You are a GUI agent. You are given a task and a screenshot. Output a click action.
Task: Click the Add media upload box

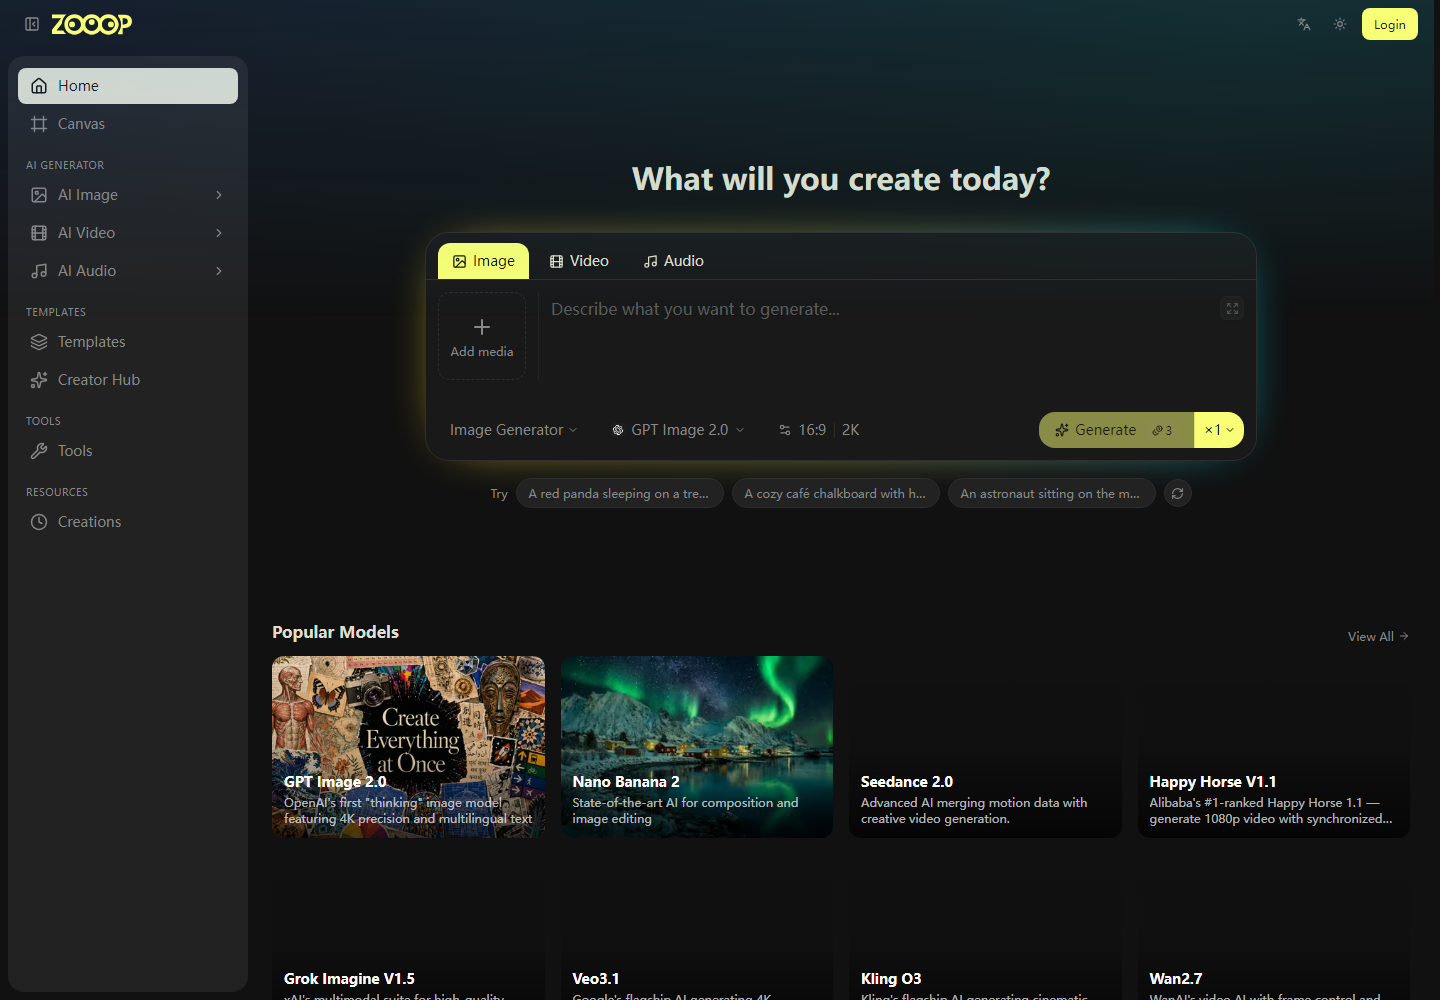pos(482,336)
